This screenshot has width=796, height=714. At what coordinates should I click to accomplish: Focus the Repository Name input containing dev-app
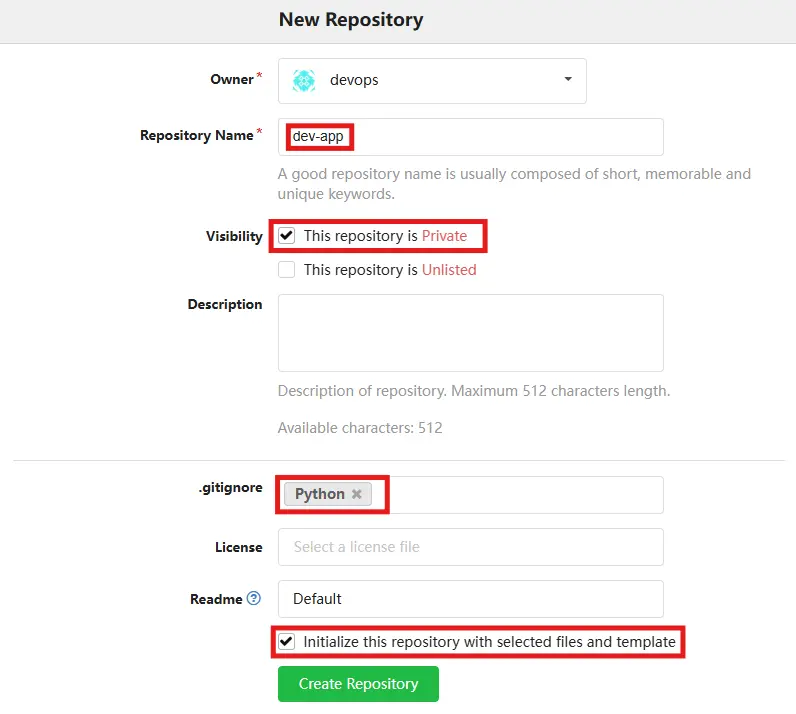pos(470,137)
